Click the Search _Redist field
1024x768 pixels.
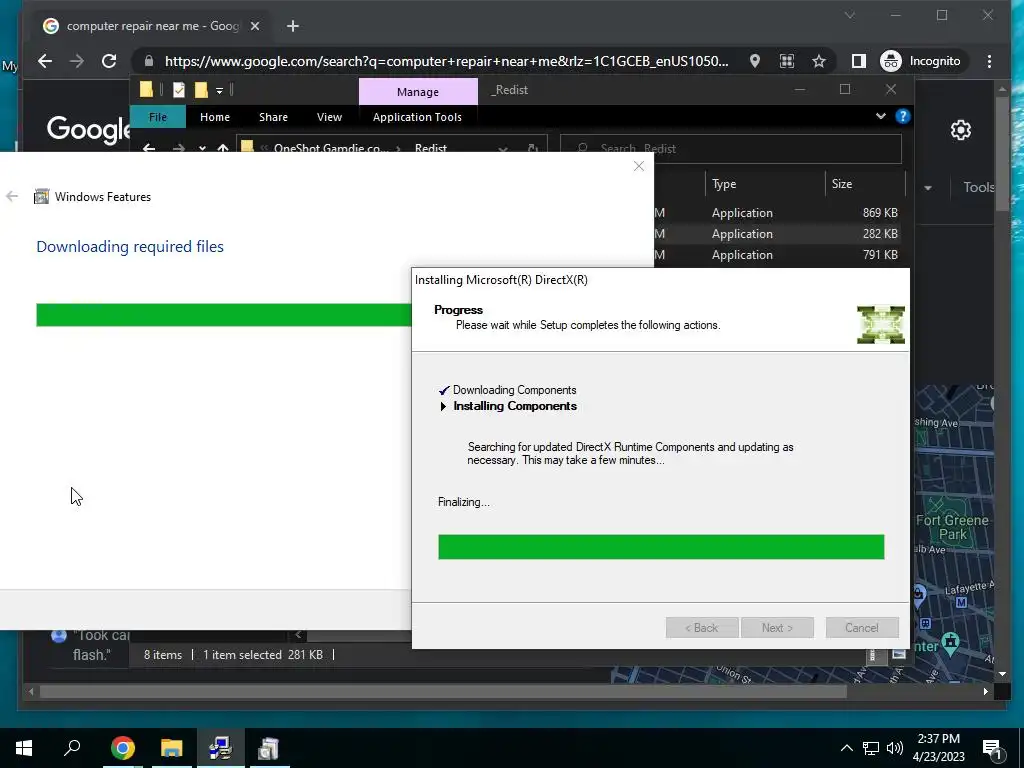pos(731,148)
